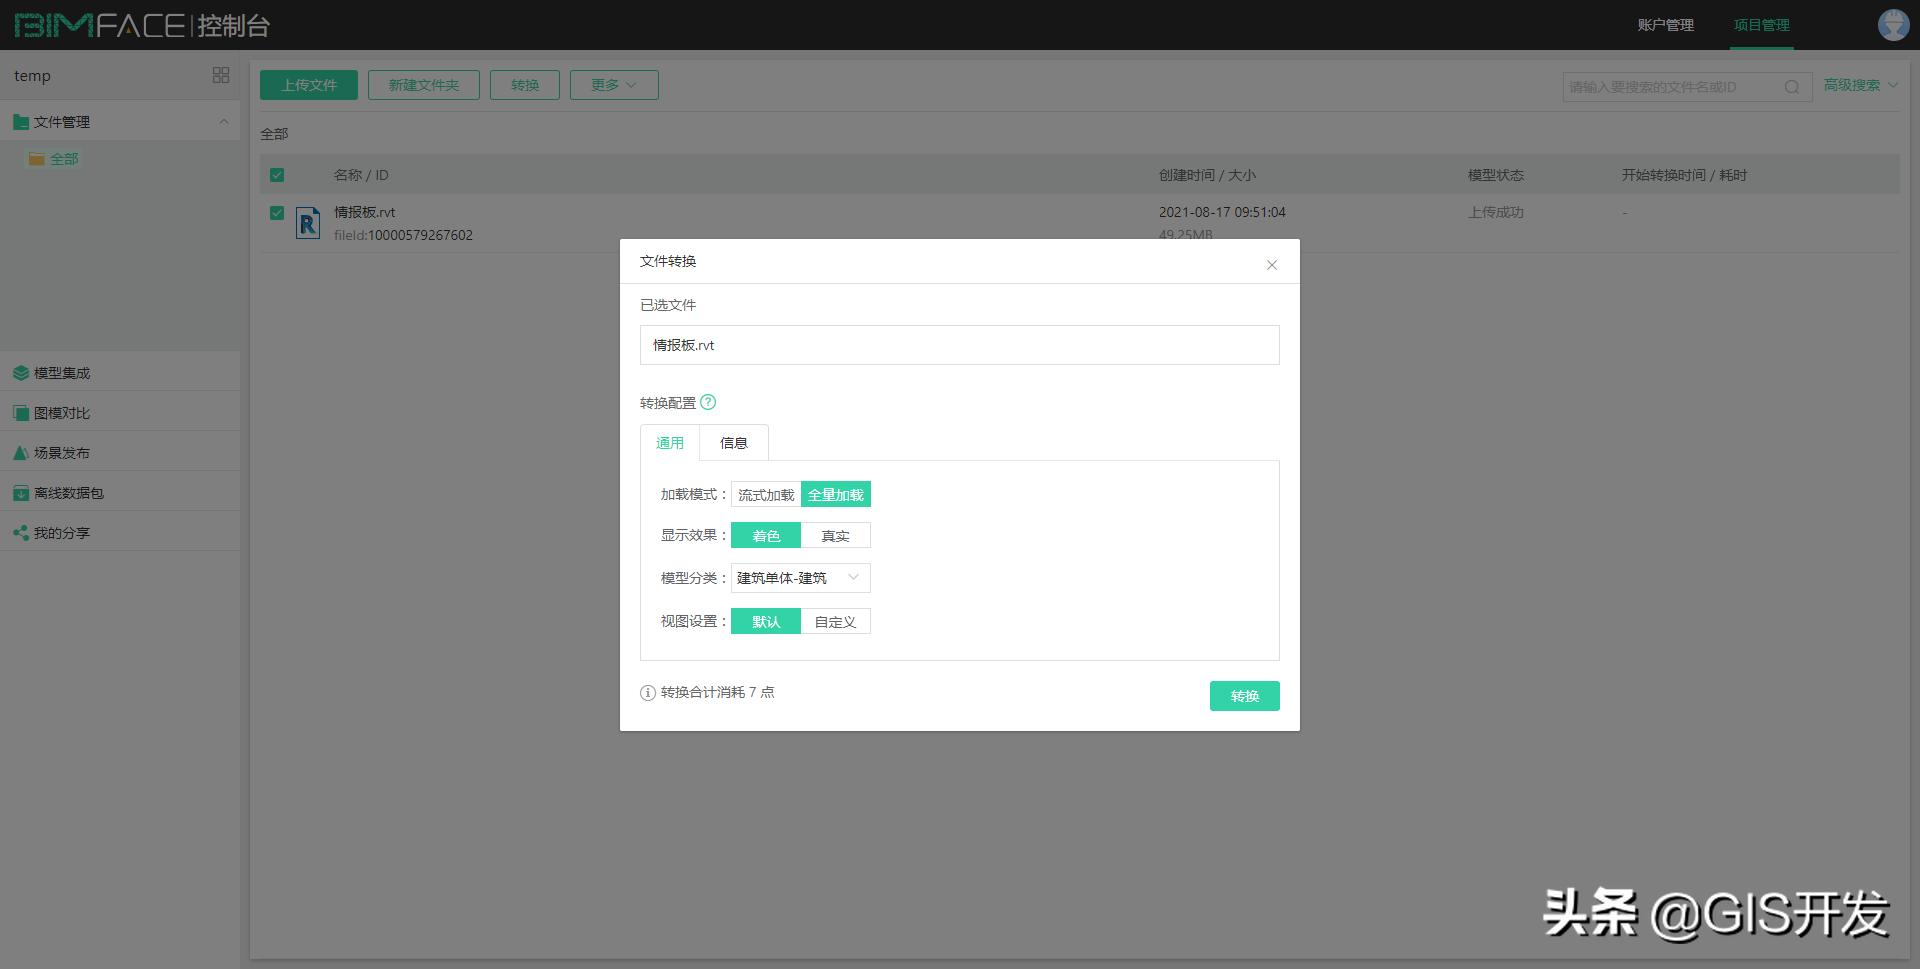Click the 新建文件夹 button
Viewport: 1920px width, 969px height.
click(424, 85)
